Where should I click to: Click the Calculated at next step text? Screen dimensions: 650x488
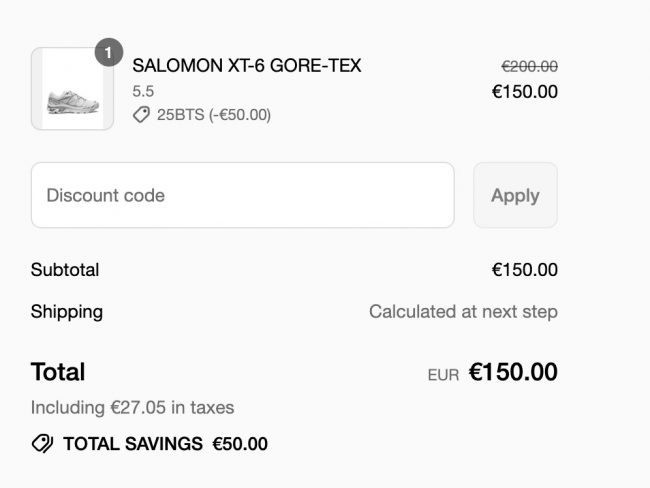click(x=463, y=312)
